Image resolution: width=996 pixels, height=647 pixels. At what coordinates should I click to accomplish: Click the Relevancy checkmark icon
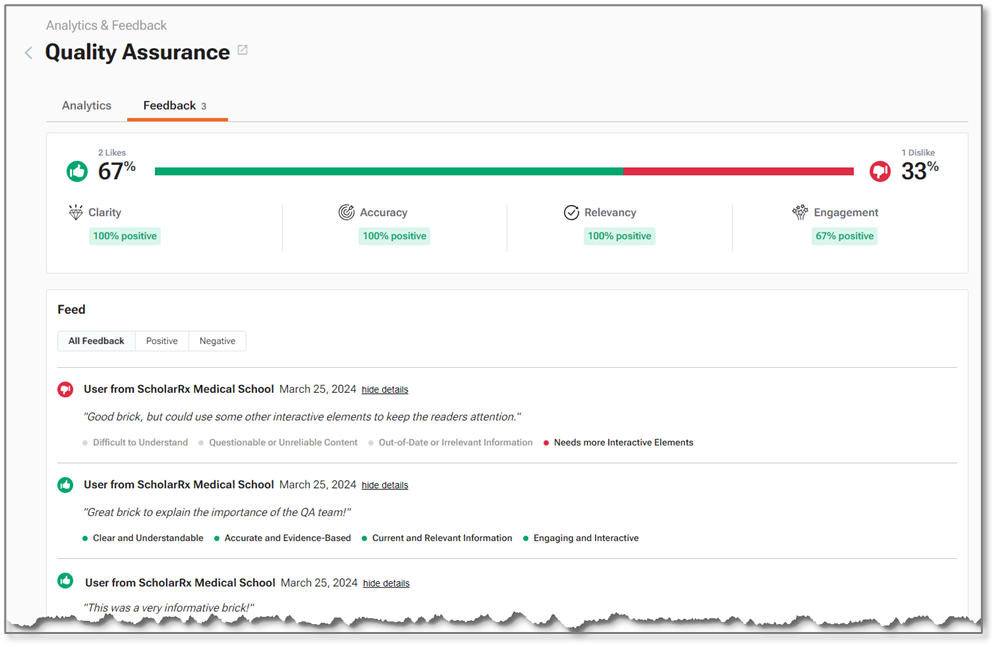(x=571, y=212)
